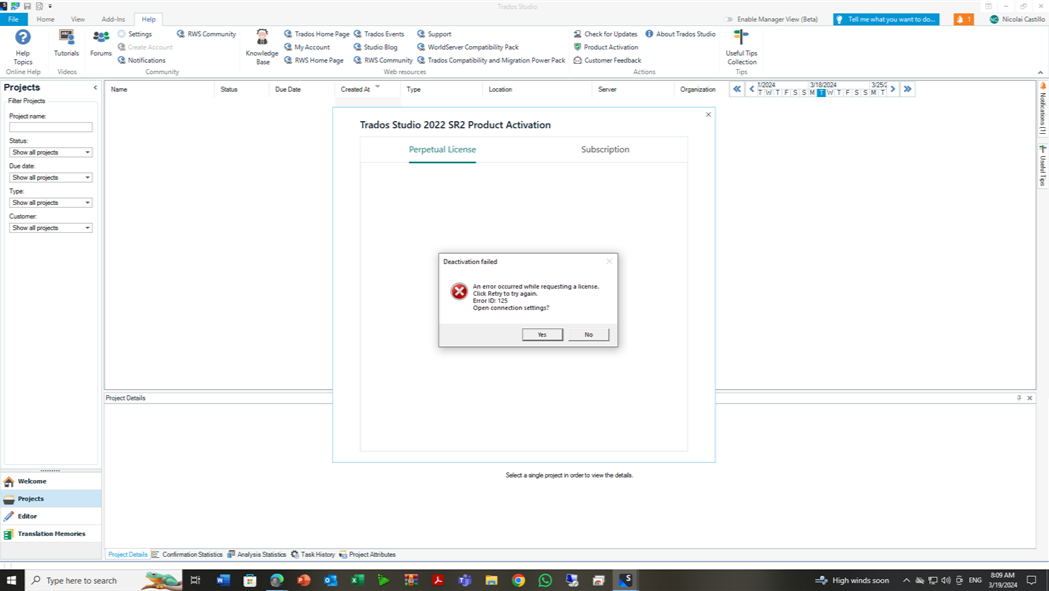Move timeline one step left

[x=751, y=89]
